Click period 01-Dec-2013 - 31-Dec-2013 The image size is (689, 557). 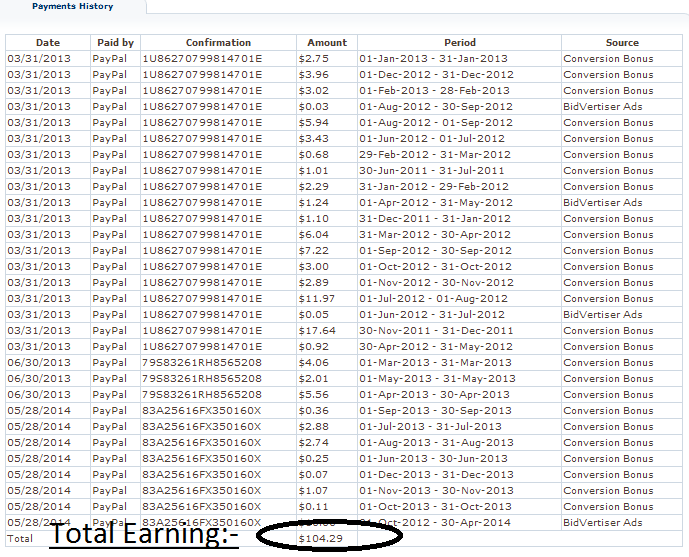[x=436, y=475]
